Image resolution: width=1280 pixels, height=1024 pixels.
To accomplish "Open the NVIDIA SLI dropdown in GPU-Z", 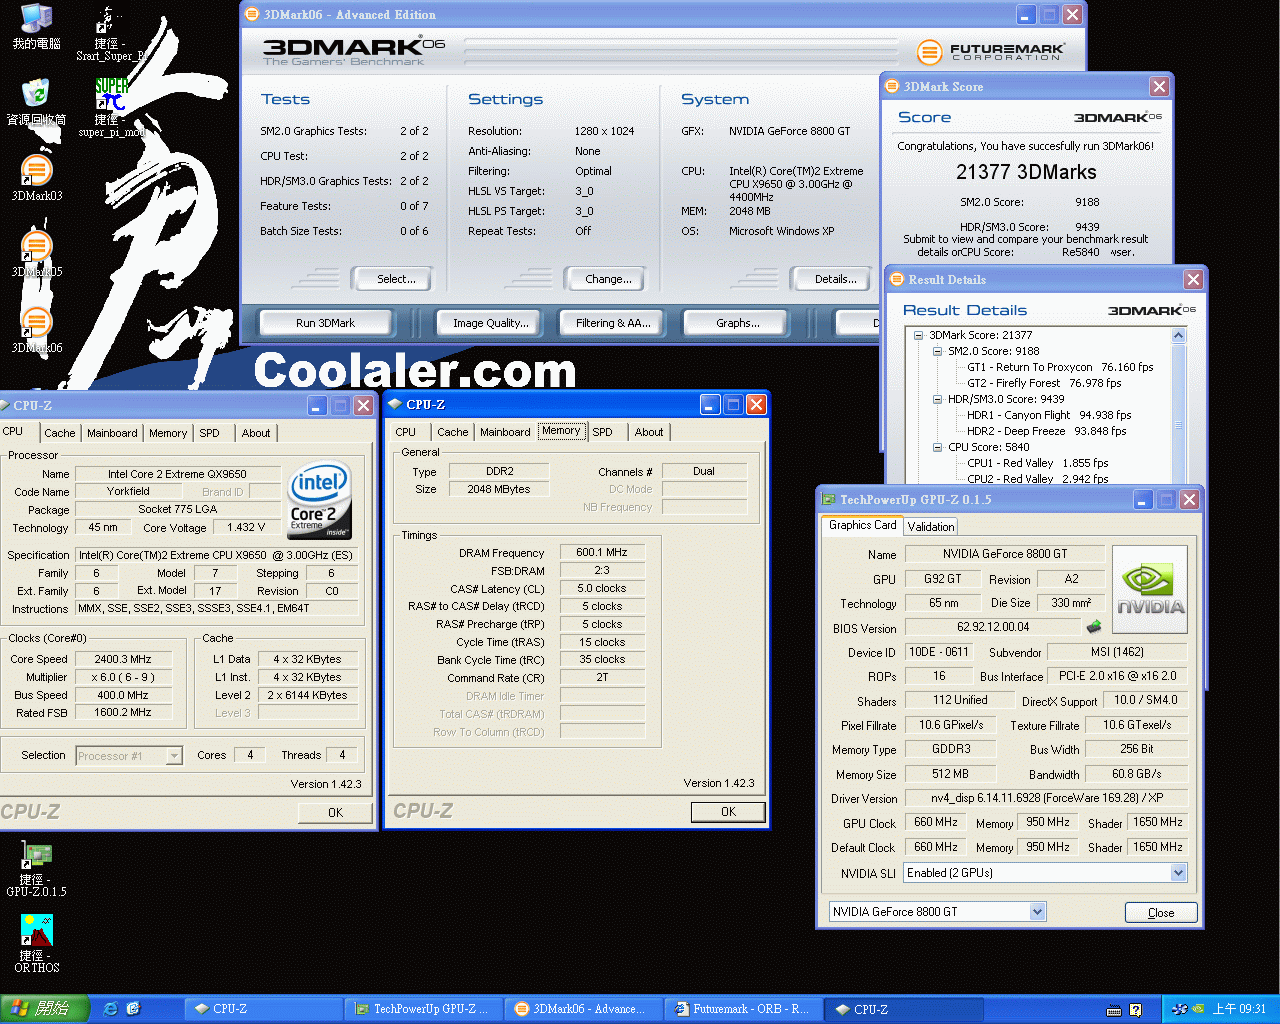I will point(1178,873).
